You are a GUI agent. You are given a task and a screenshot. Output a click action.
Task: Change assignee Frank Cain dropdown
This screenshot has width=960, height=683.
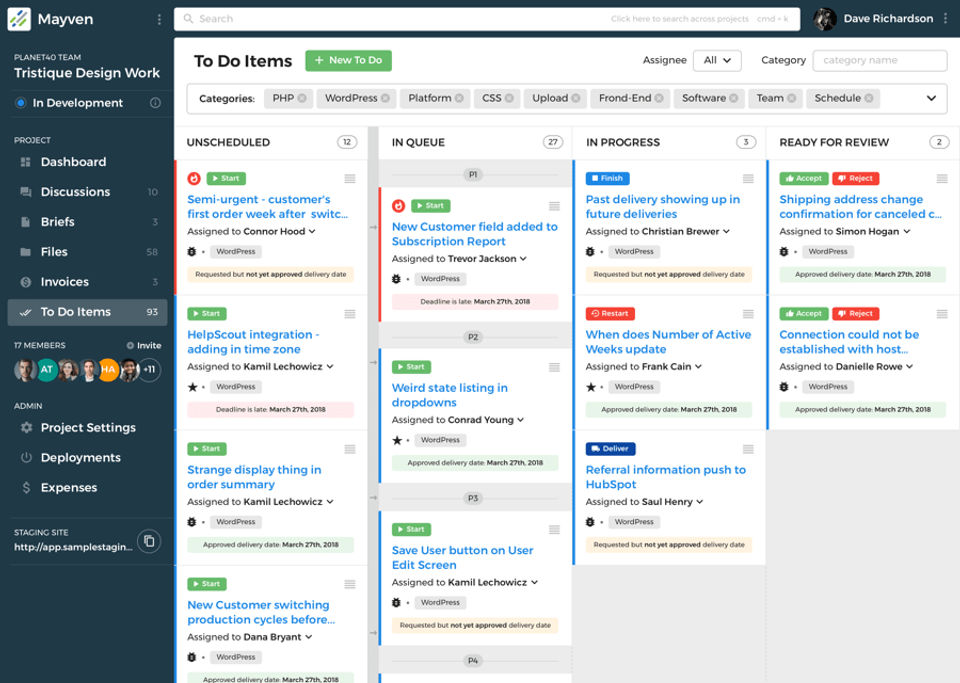coord(672,367)
